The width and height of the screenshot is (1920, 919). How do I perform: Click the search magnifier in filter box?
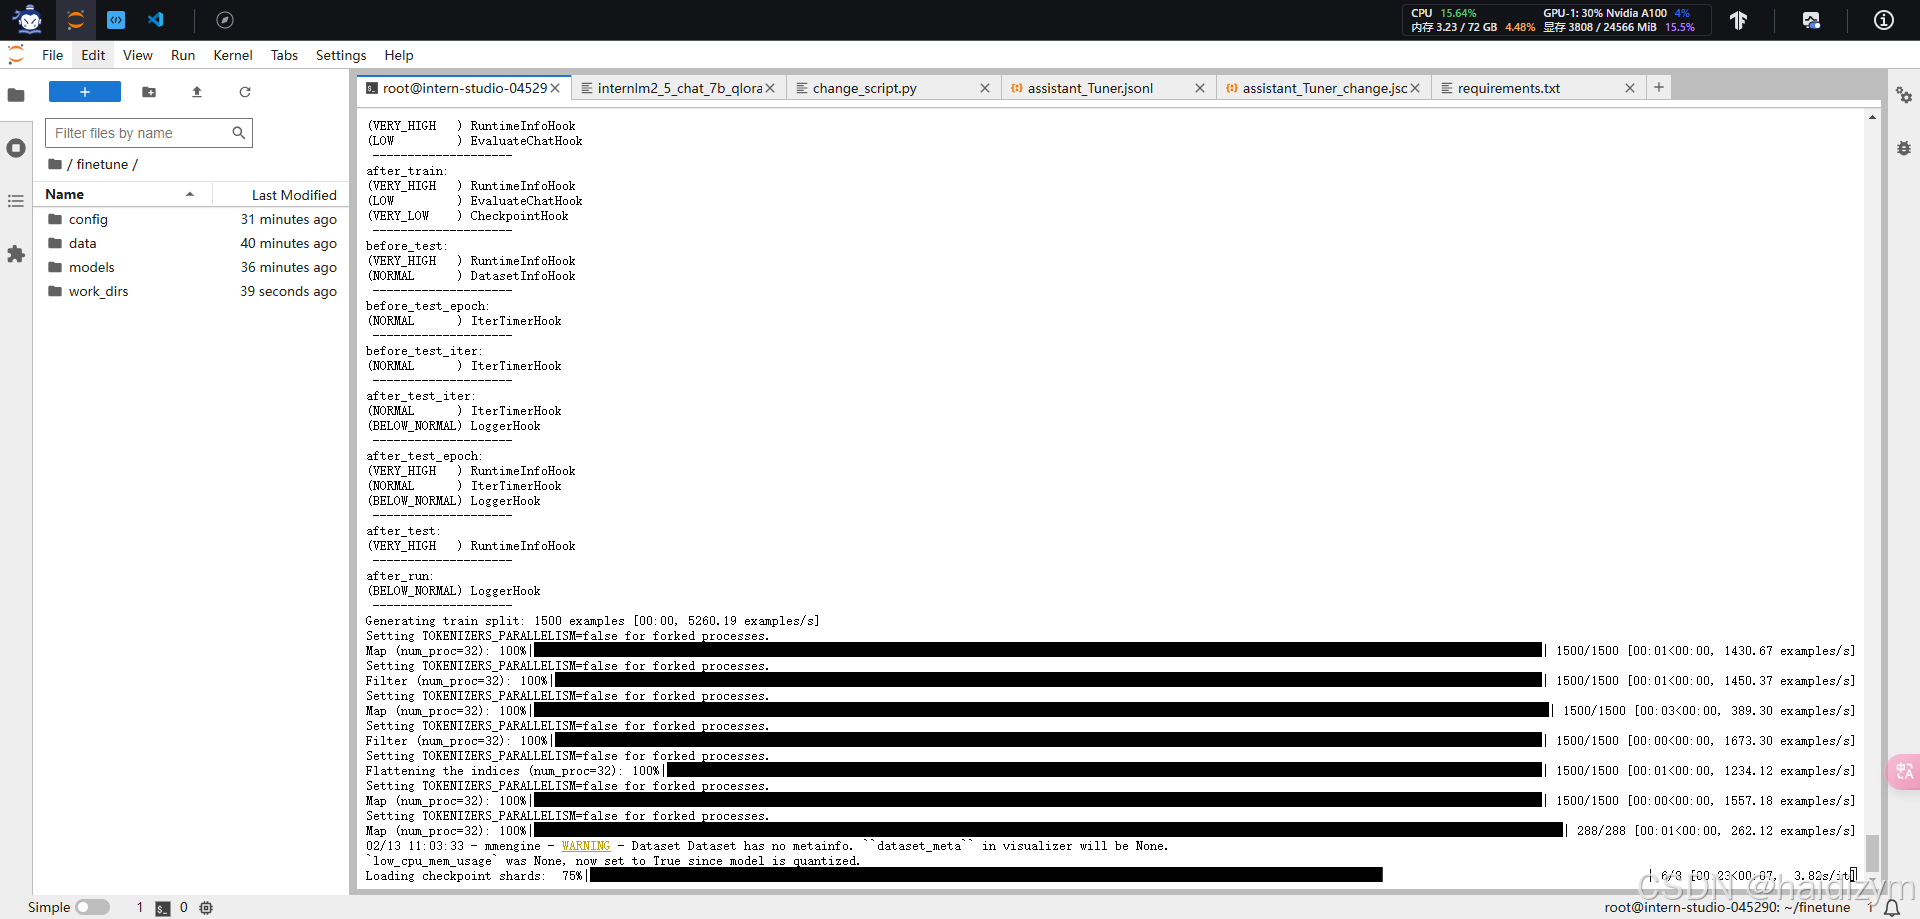pyautogui.click(x=238, y=132)
